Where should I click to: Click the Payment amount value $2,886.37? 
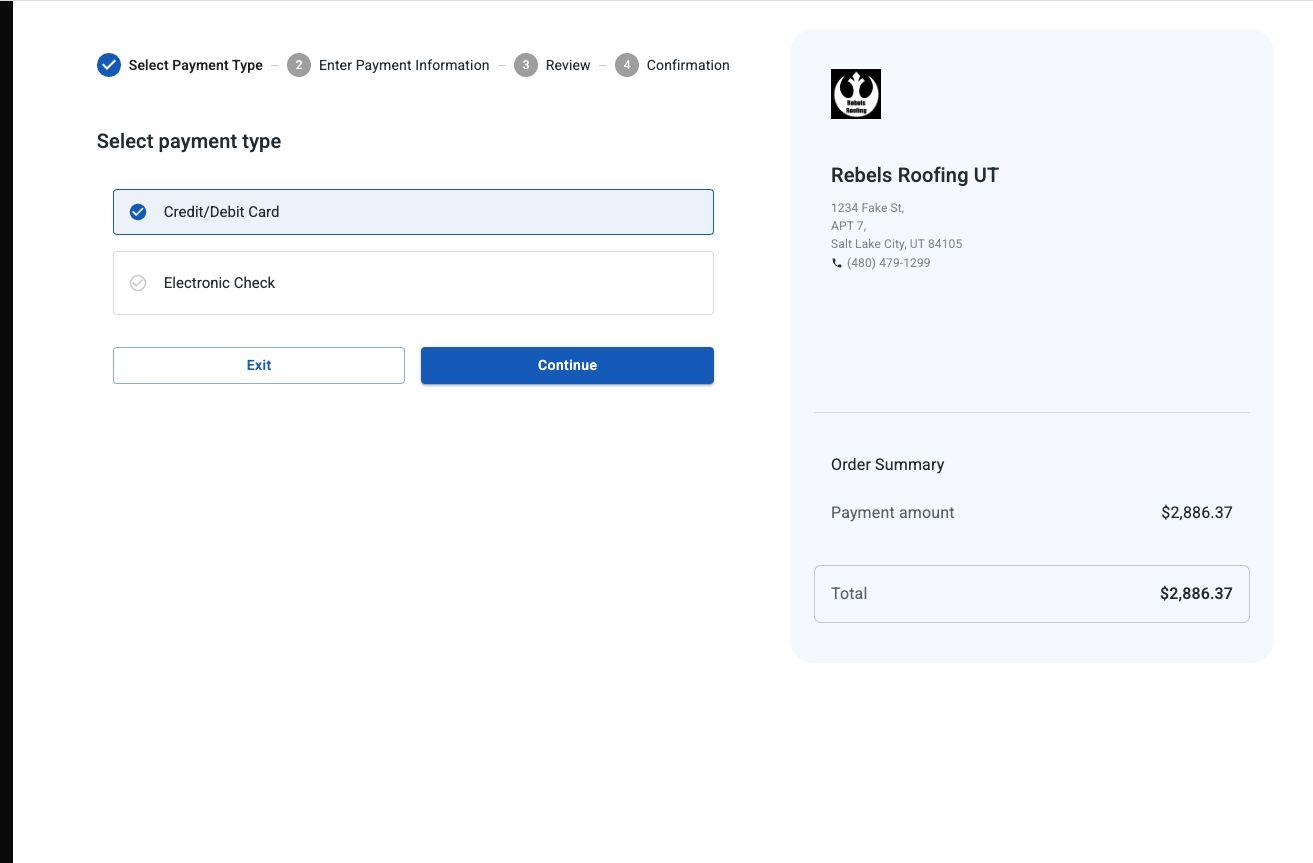(x=1196, y=513)
